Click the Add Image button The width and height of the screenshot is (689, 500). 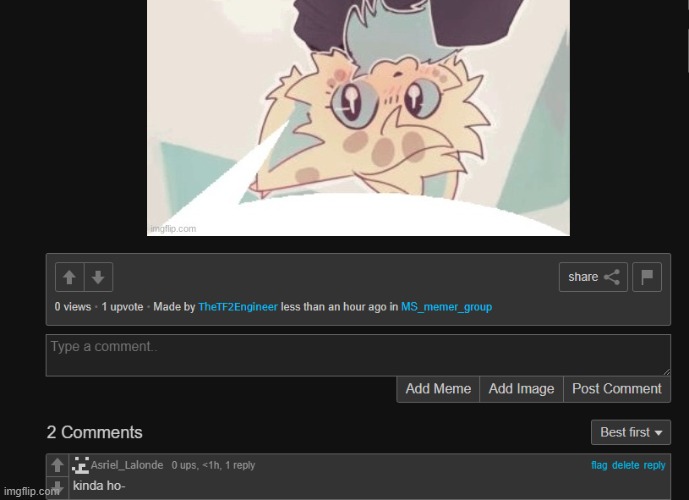[x=522, y=389]
